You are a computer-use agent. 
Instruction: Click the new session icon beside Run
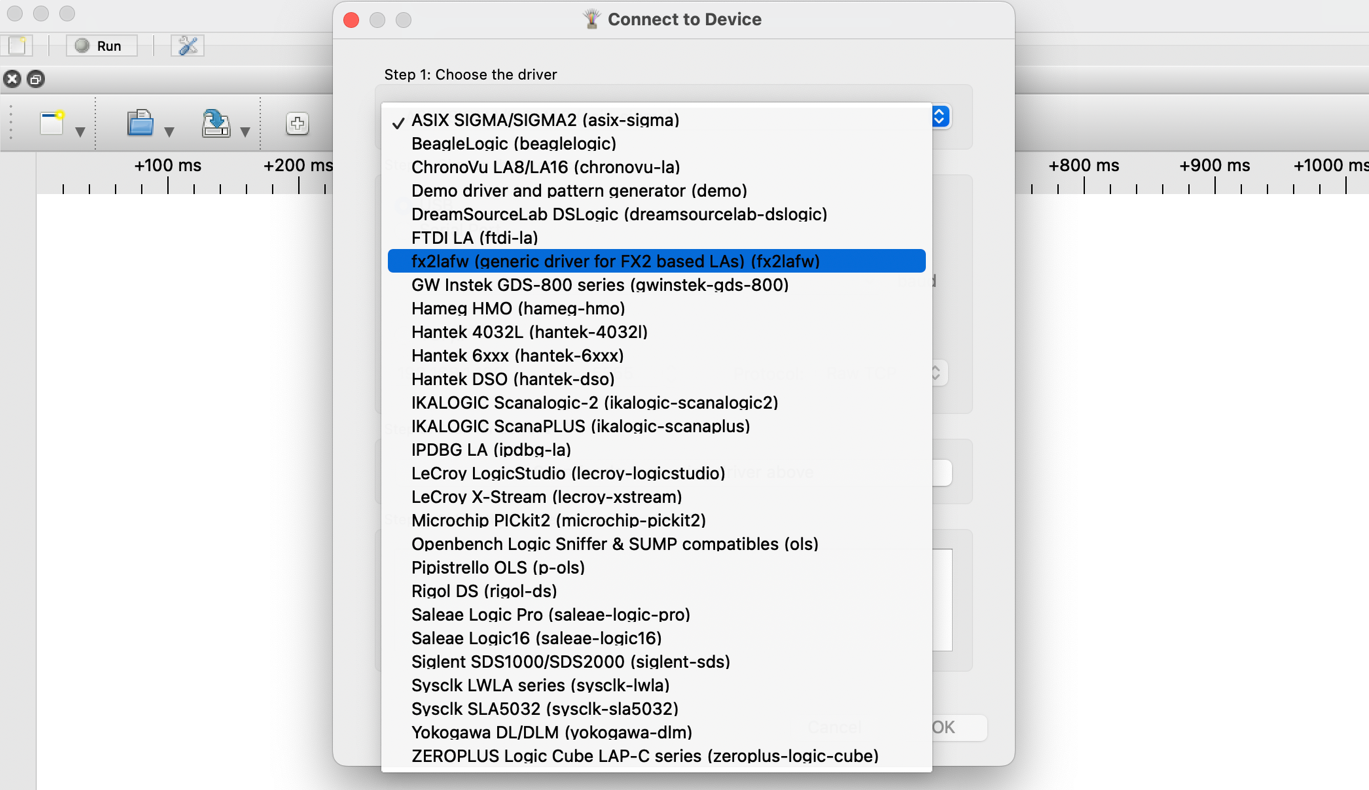(19, 45)
